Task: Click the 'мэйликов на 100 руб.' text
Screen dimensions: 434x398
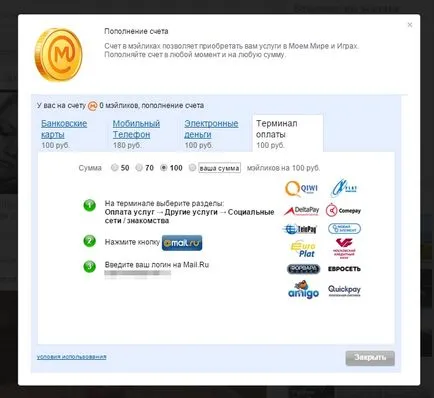Action: click(x=283, y=168)
